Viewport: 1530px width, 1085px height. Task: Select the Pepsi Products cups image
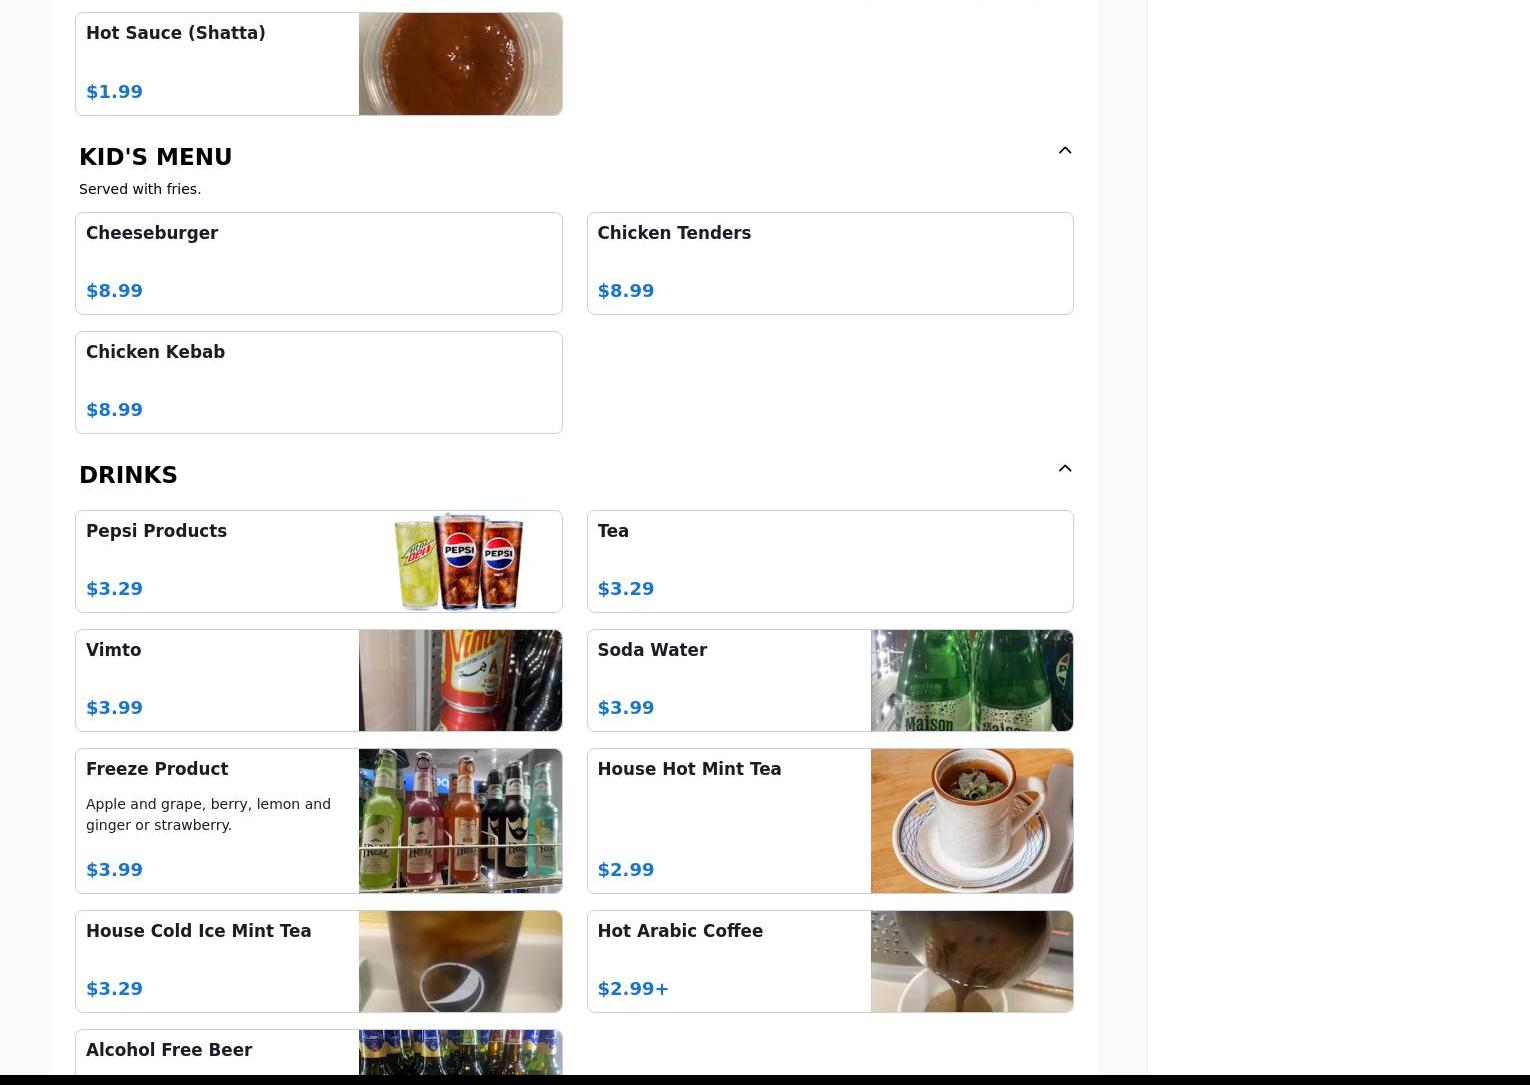[x=460, y=562]
